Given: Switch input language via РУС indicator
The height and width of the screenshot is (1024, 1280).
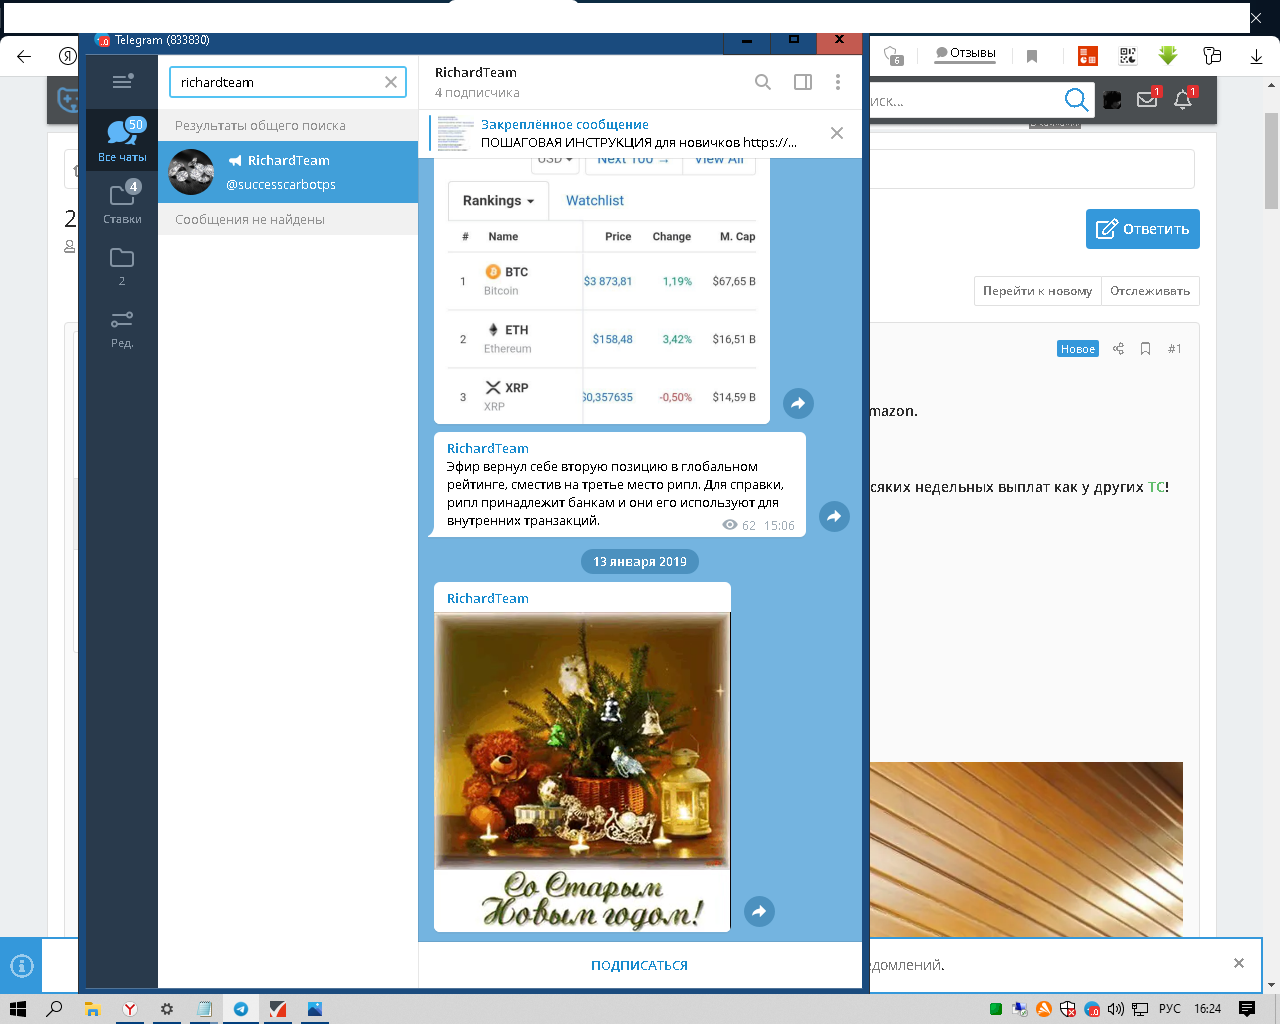Looking at the screenshot, I should pyautogui.click(x=1170, y=1009).
